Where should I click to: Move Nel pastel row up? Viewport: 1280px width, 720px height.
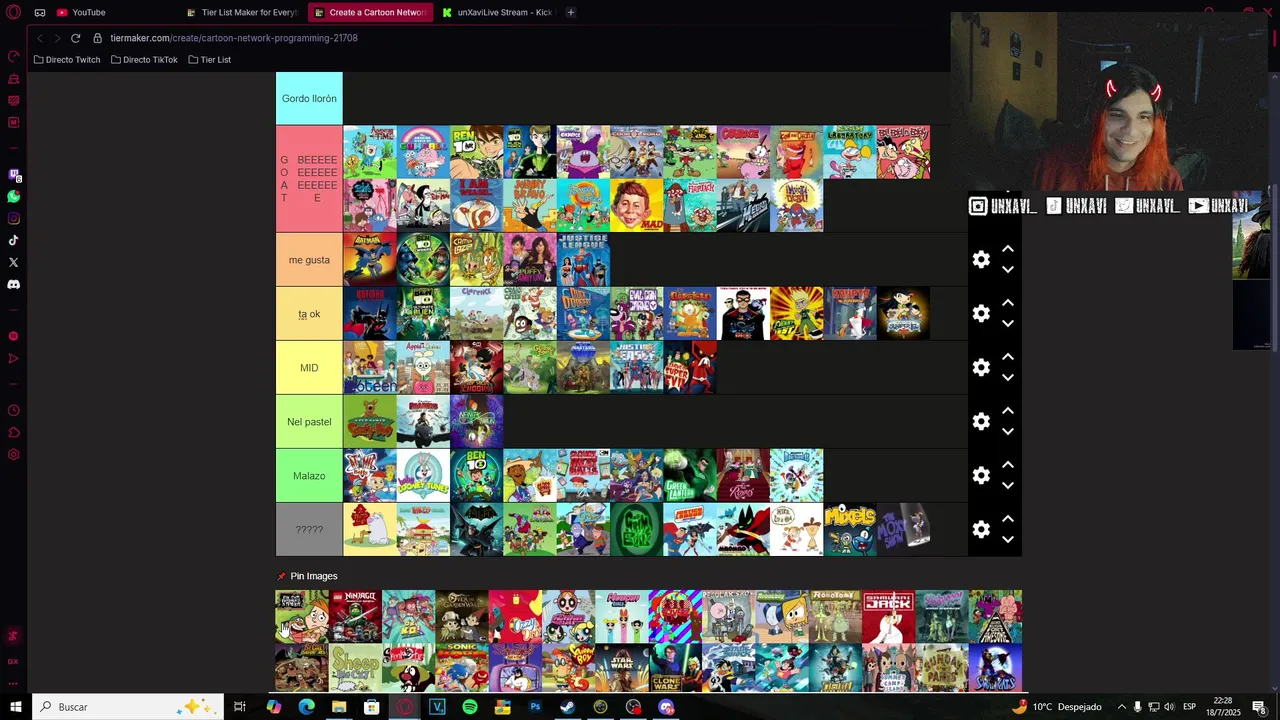(1008, 411)
